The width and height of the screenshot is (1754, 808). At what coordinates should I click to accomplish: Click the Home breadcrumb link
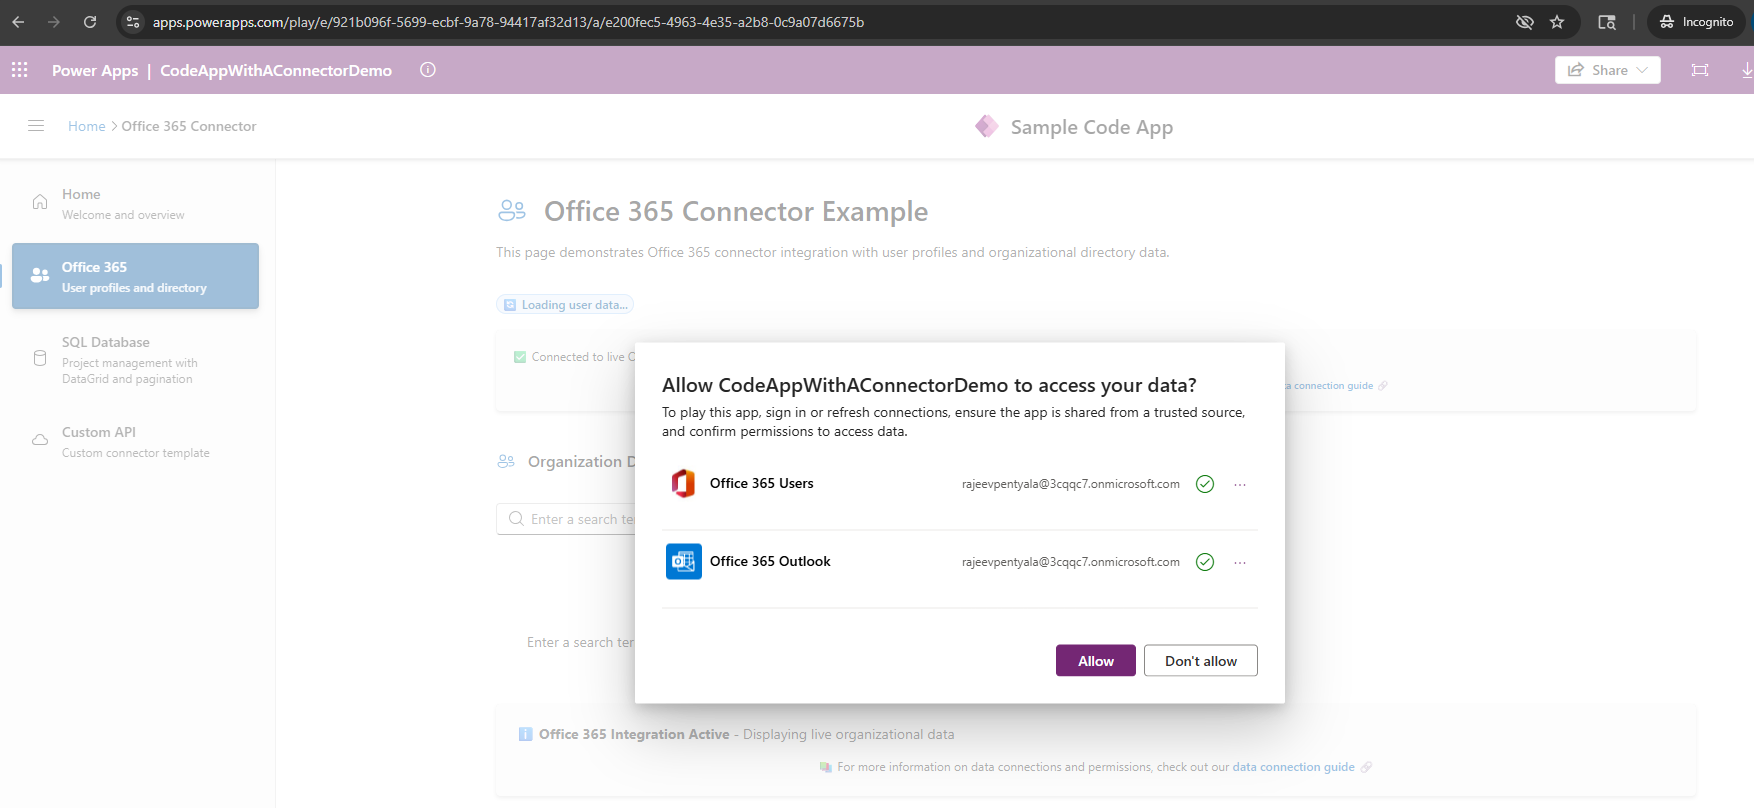tap(86, 126)
